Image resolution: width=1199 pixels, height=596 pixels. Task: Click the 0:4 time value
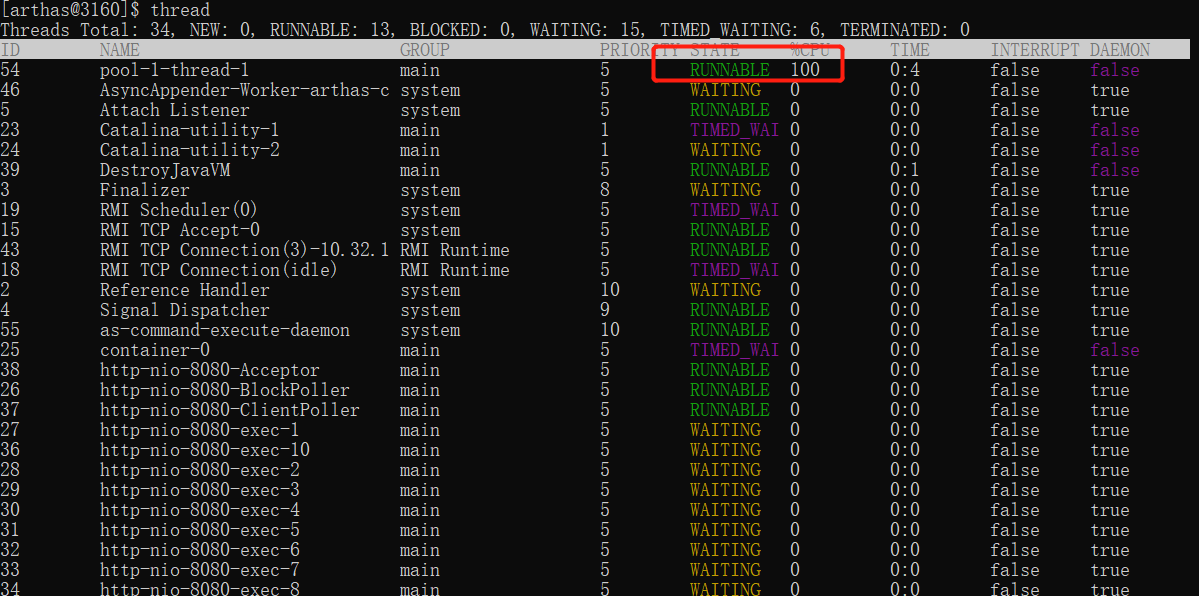(905, 70)
